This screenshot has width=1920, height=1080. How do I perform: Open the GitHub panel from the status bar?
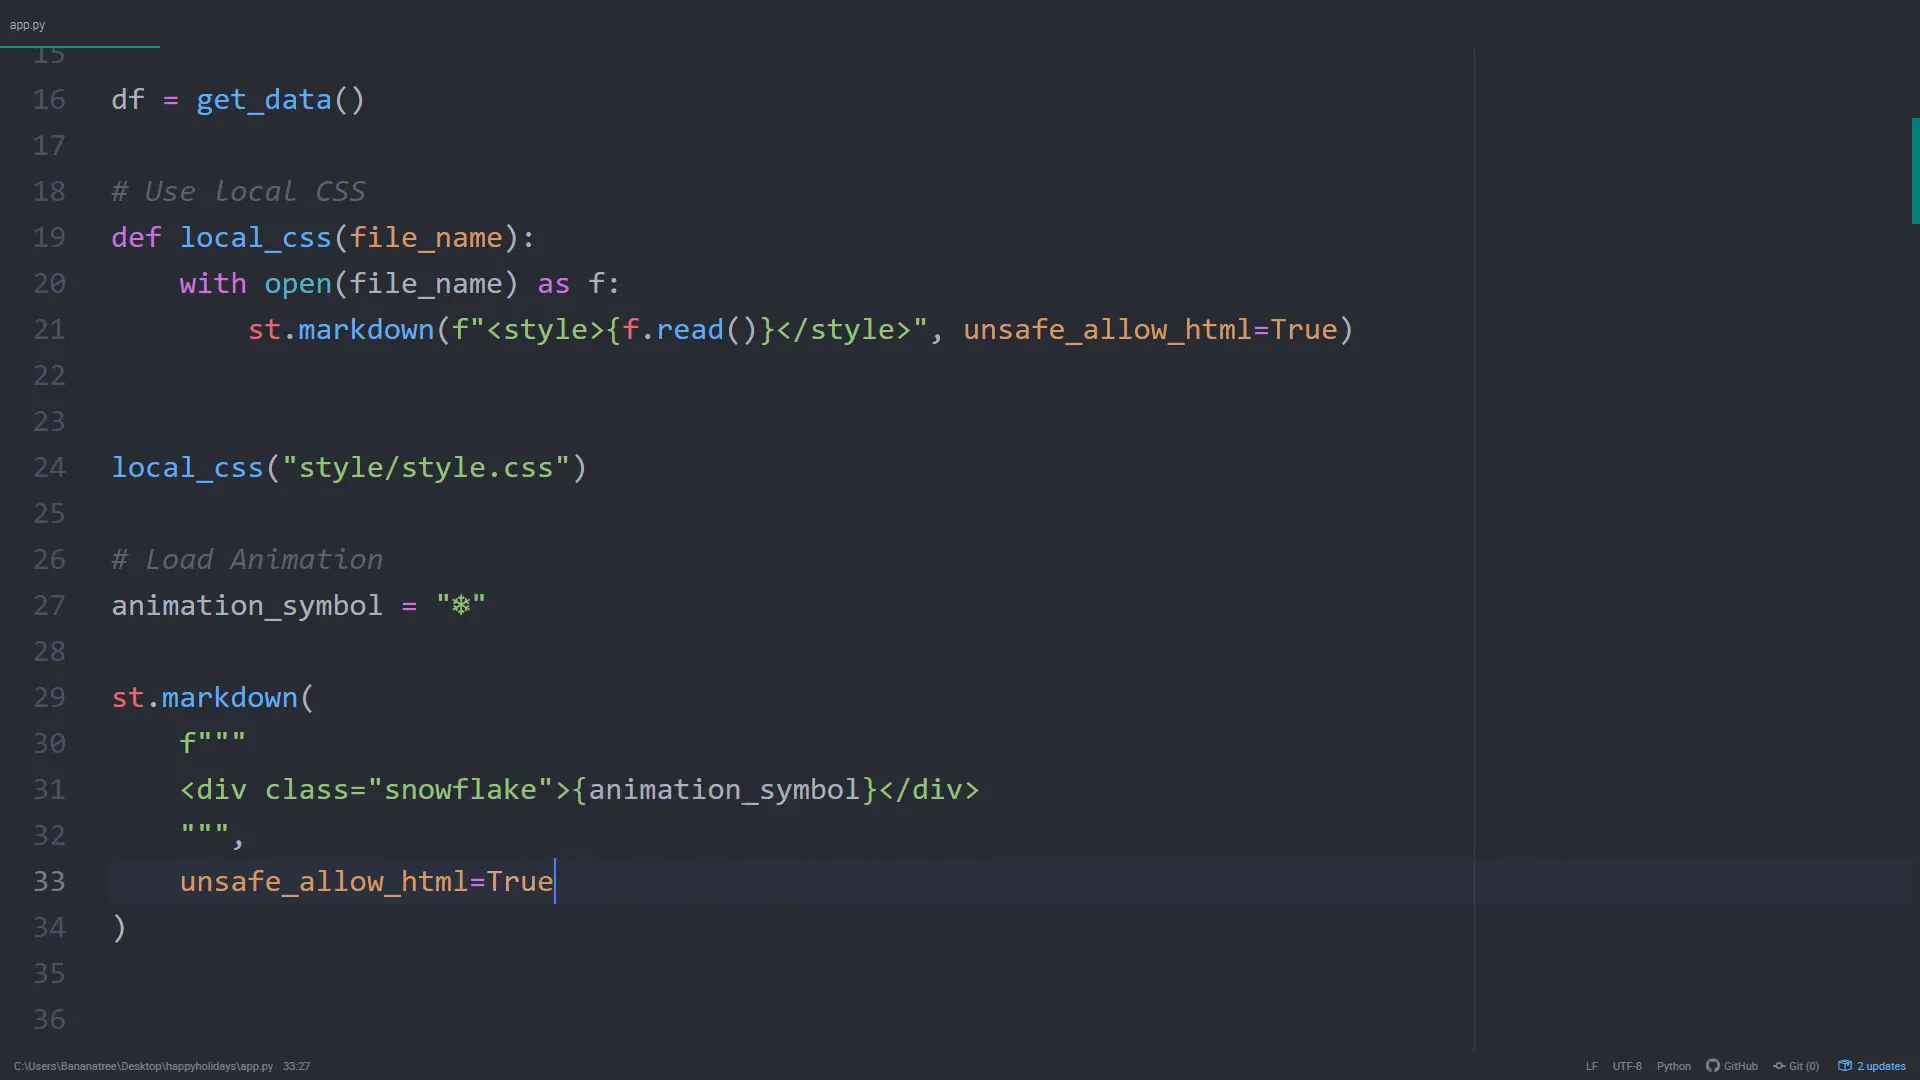[1731, 1066]
